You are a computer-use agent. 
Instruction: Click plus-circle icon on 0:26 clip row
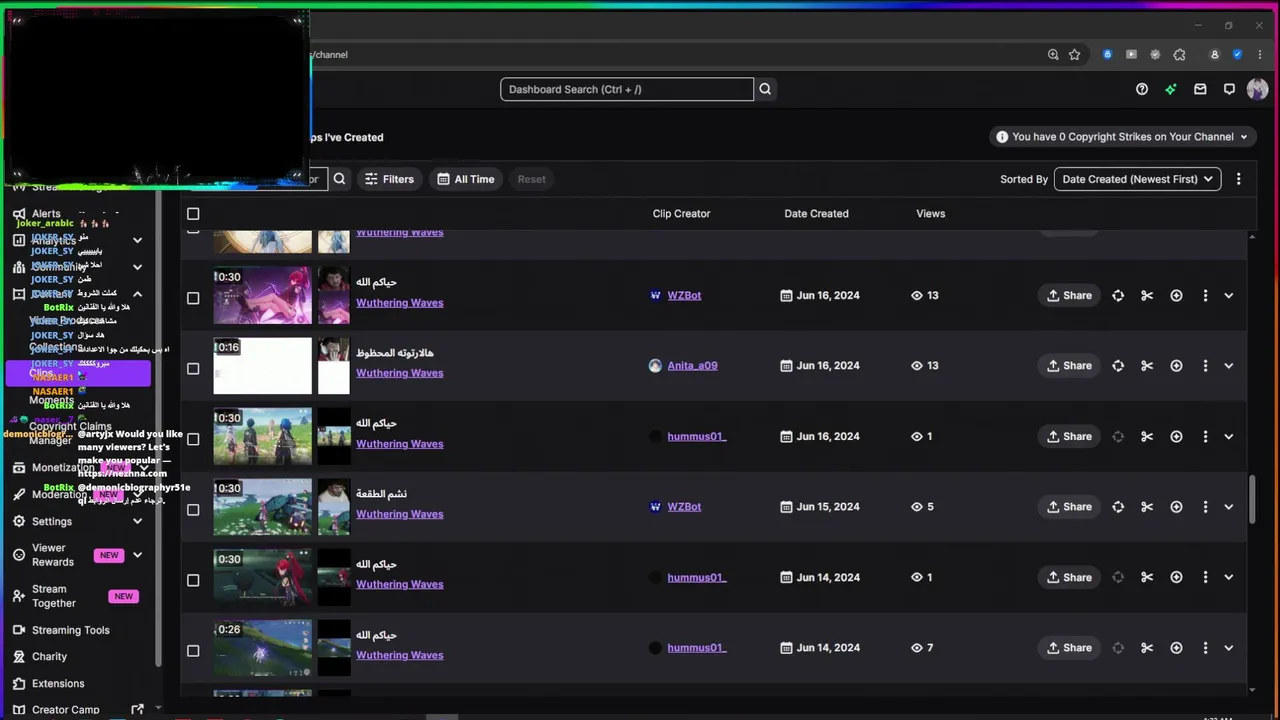coord(1176,648)
